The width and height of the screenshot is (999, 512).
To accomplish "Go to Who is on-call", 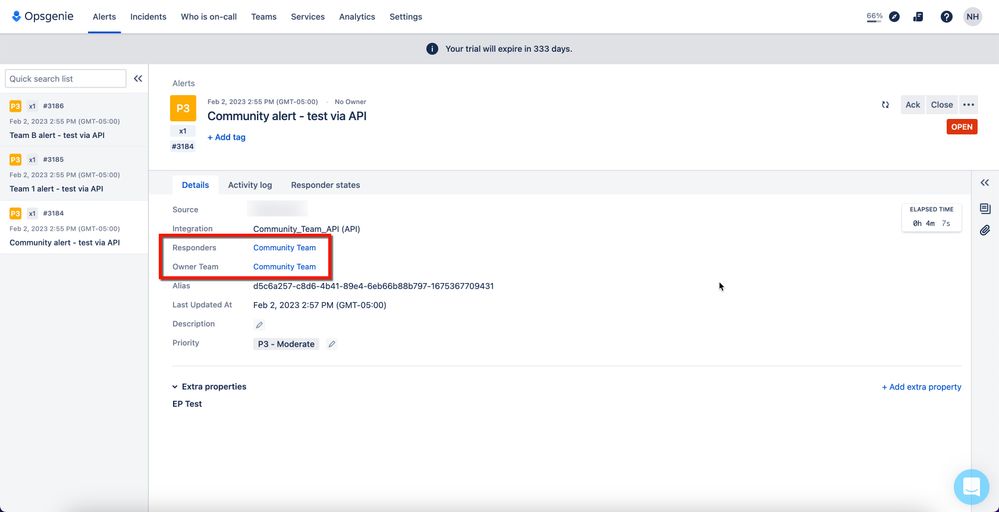I will coord(208,17).
